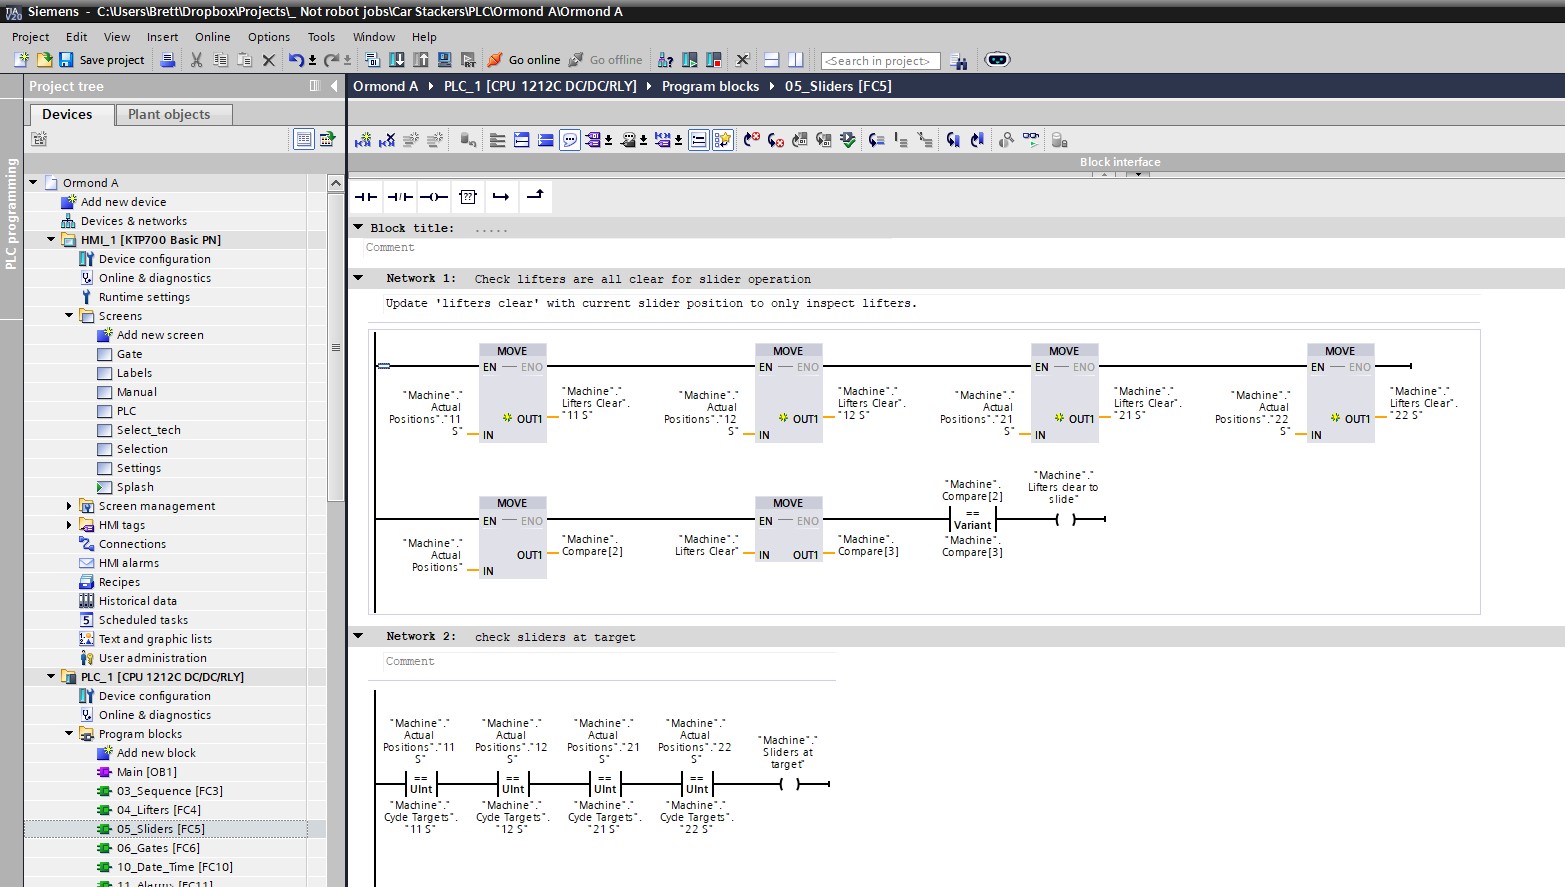Image resolution: width=1565 pixels, height=887 pixels.
Task: Click the Close branch icon
Action: (535, 196)
